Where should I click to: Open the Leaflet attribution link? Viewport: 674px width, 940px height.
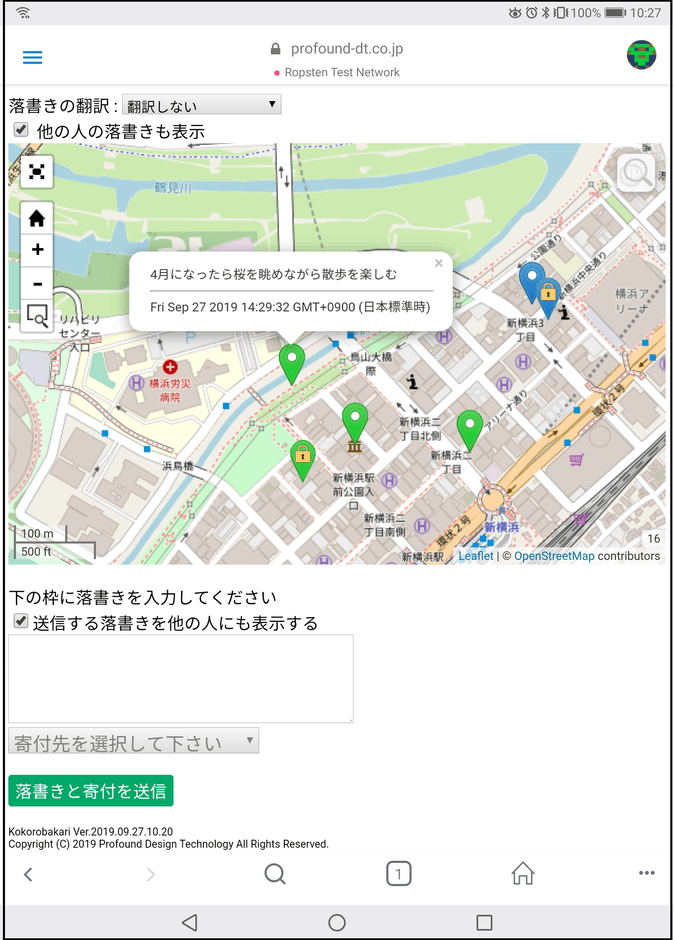pyautogui.click(x=476, y=556)
